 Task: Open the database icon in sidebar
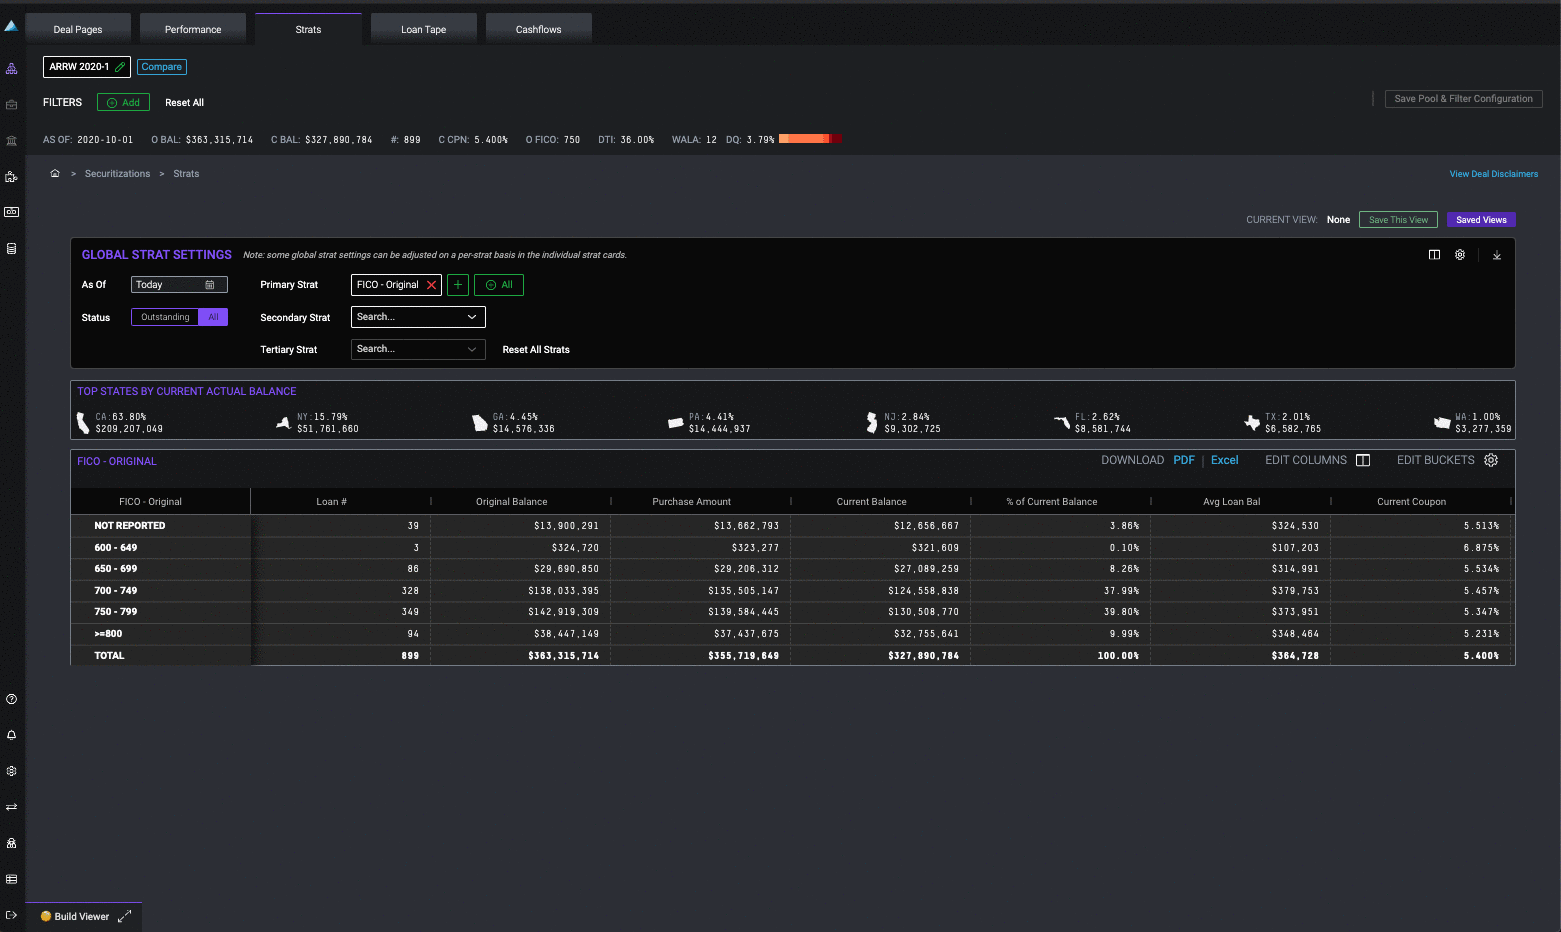[x=11, y=248]
